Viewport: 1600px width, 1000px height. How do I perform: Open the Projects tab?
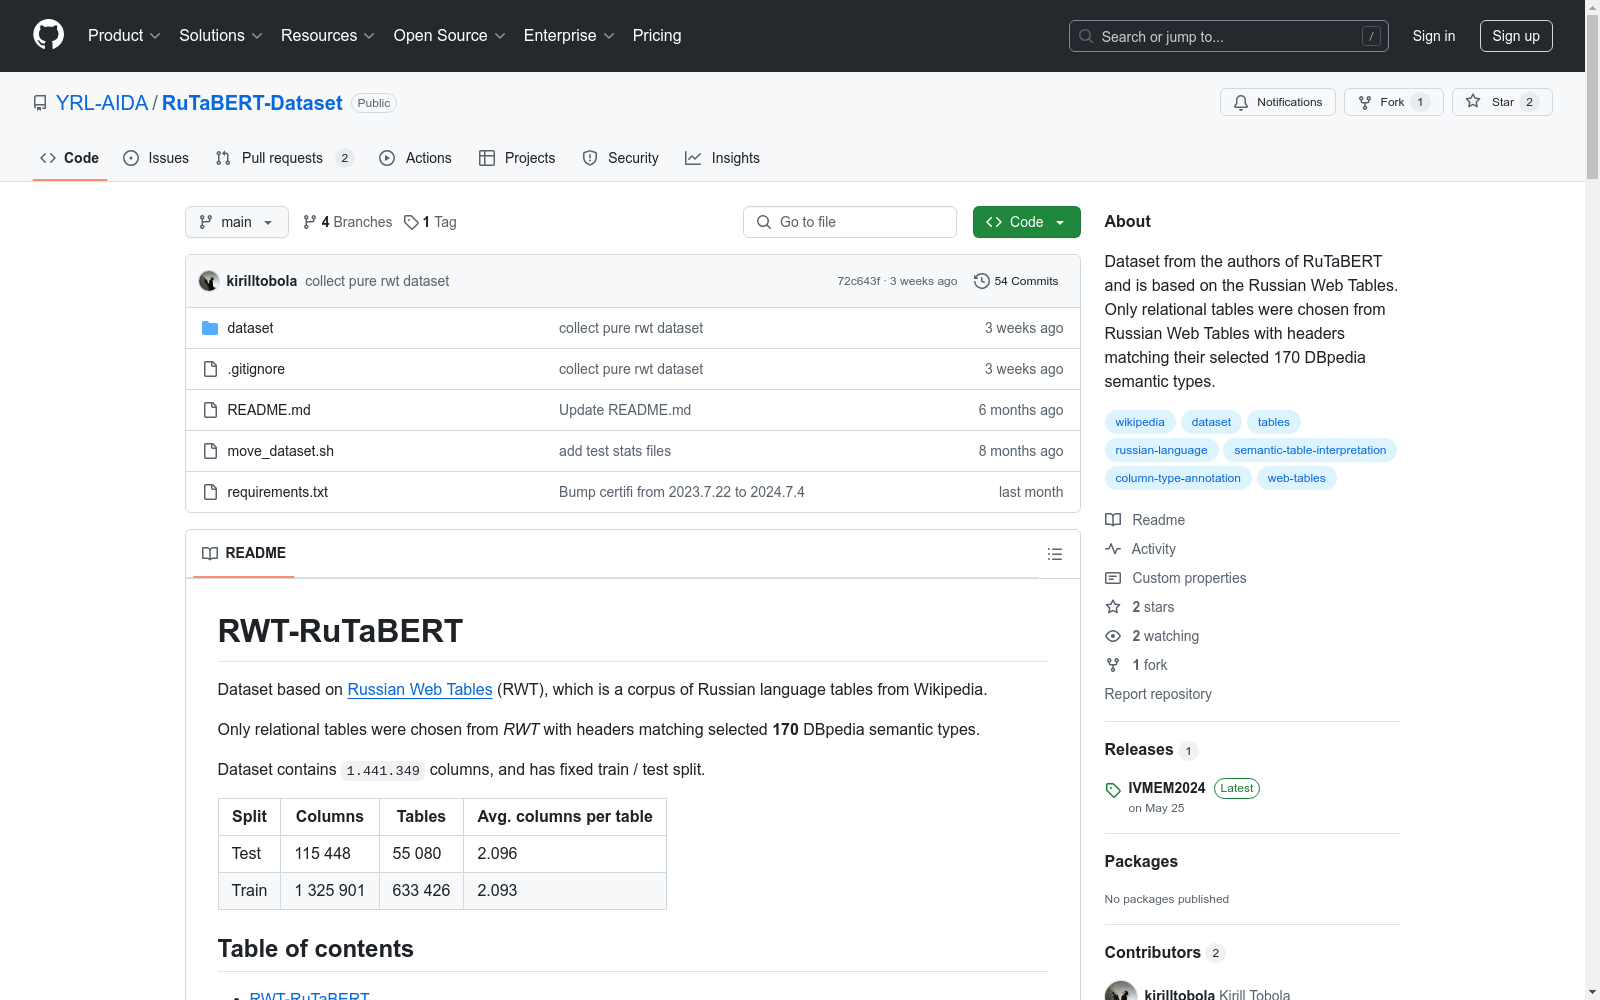517,158
